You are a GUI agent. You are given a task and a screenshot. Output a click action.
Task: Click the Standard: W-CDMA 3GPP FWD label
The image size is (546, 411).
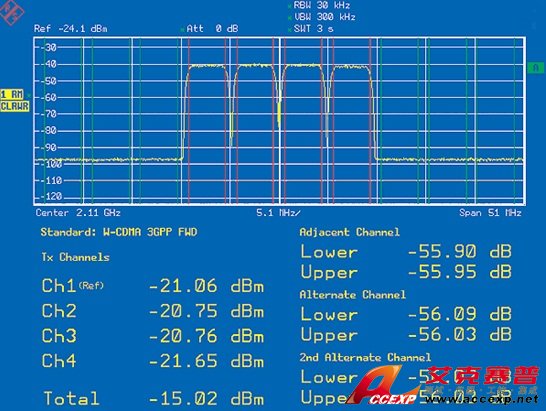pos(119,232)
